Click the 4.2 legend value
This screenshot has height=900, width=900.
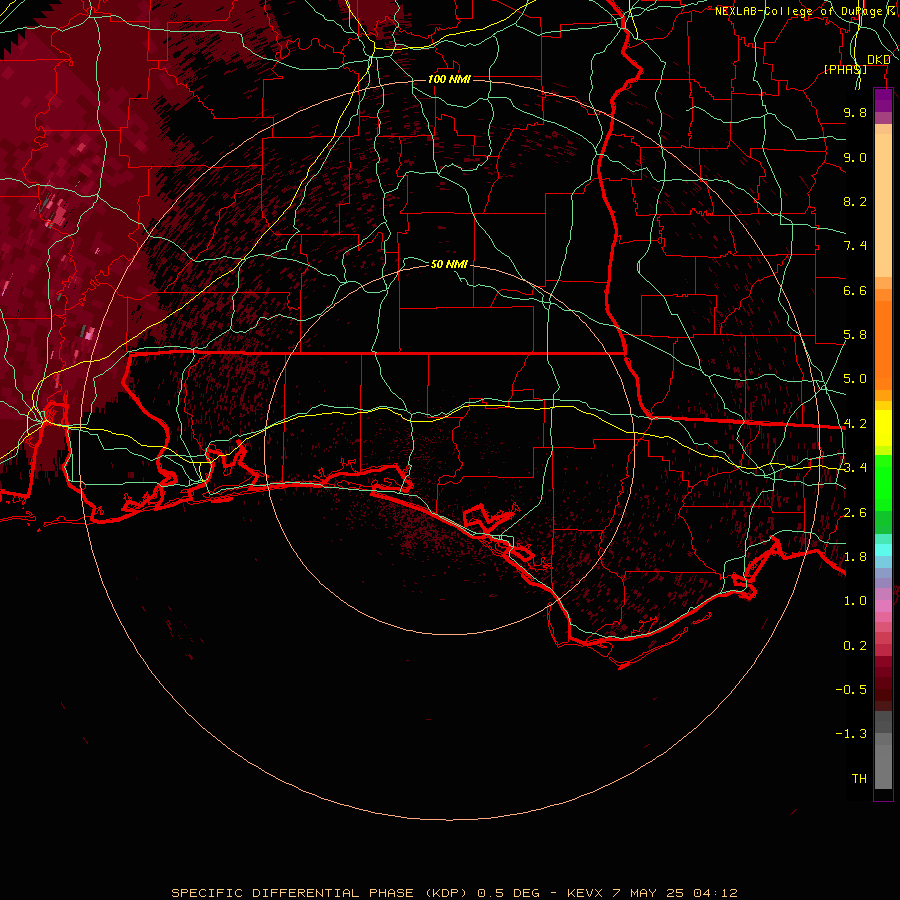coord(855,424)
